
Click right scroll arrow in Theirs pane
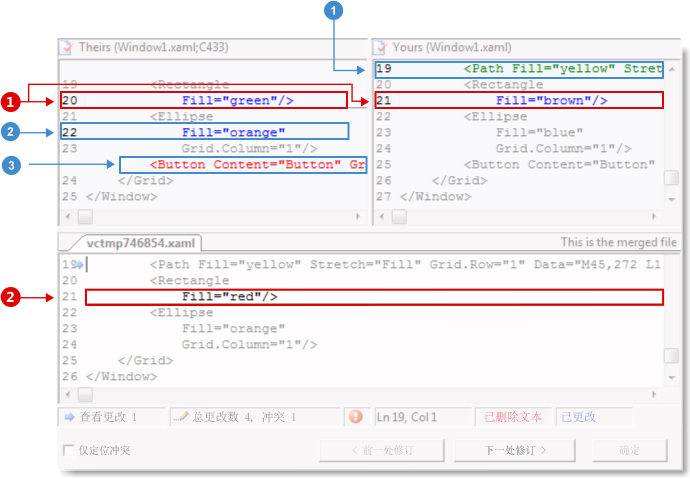(358, 216)
